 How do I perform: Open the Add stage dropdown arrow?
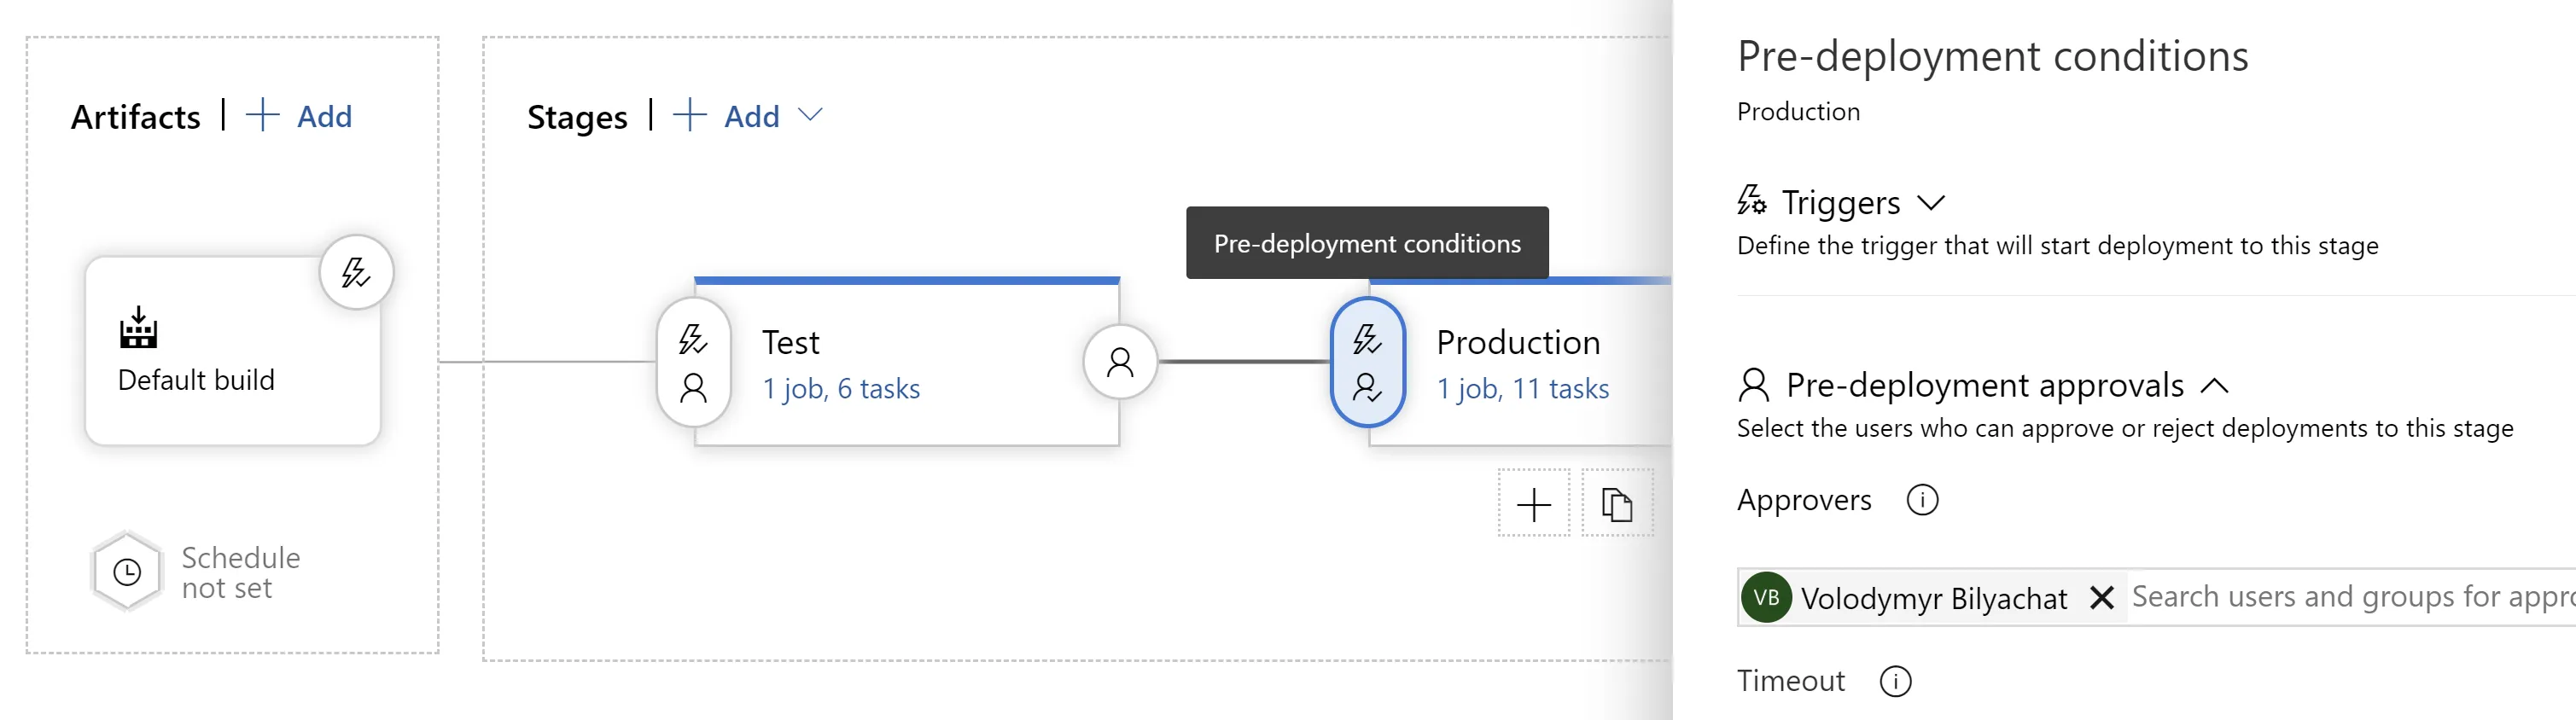click(x=811, y=116)
